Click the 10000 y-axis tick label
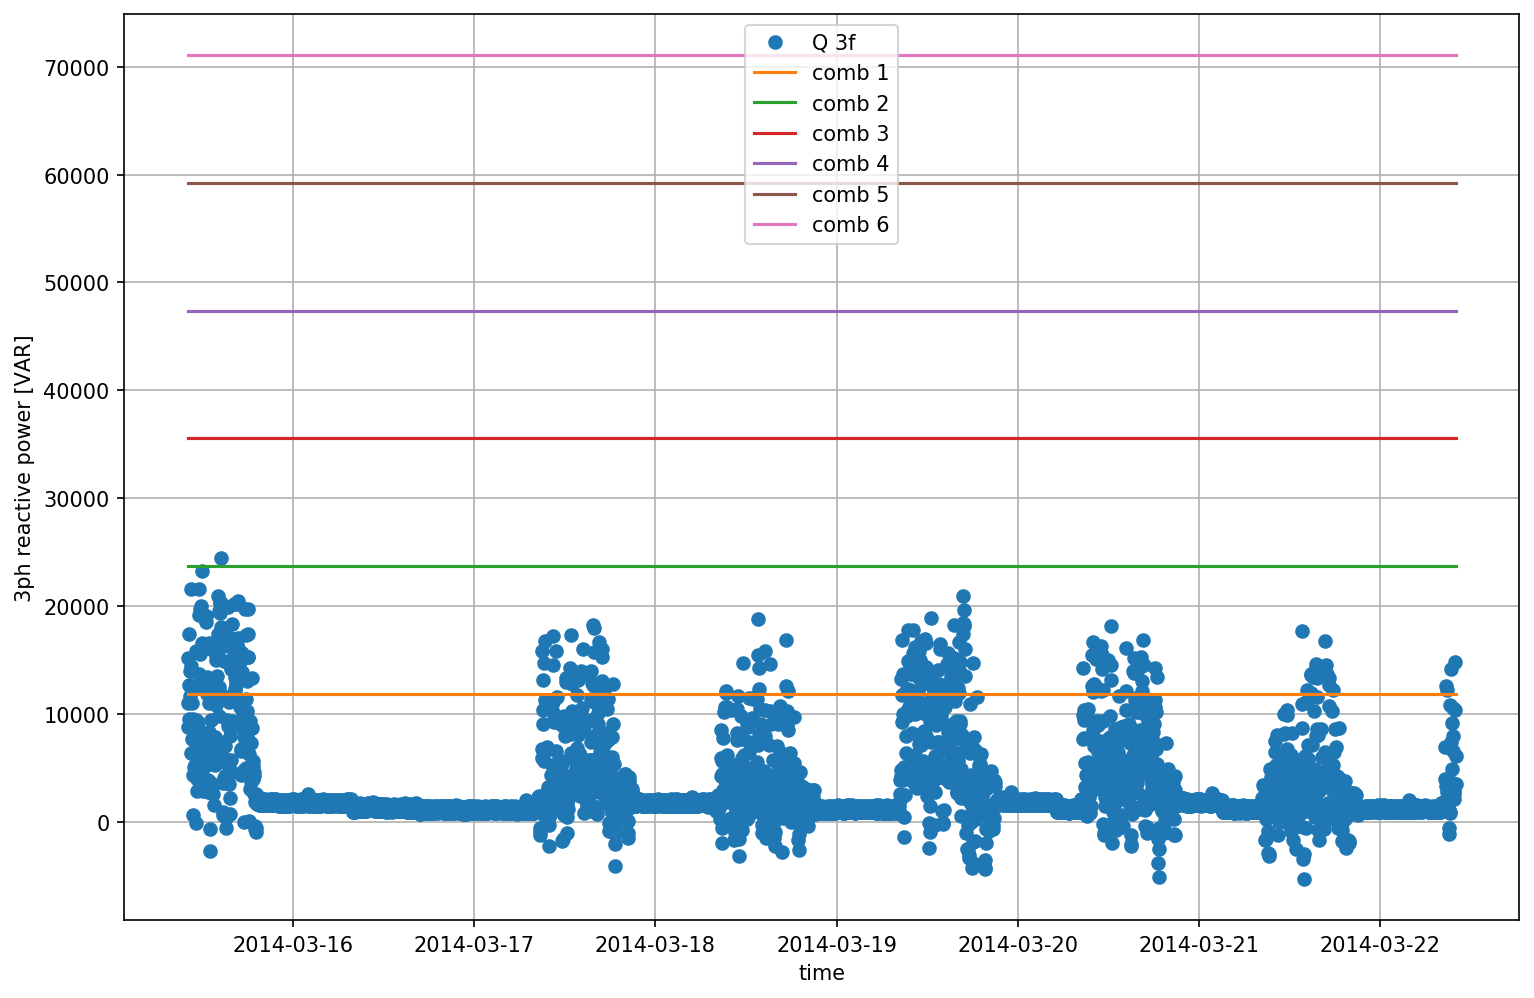Viewport: 1534px width, 998px height. 76,715
